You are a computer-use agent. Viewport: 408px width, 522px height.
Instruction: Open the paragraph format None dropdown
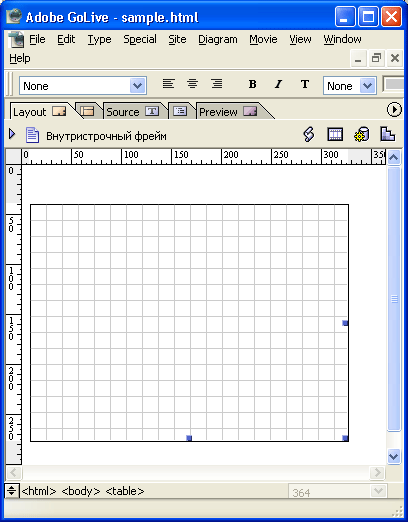tap(83, 86)
